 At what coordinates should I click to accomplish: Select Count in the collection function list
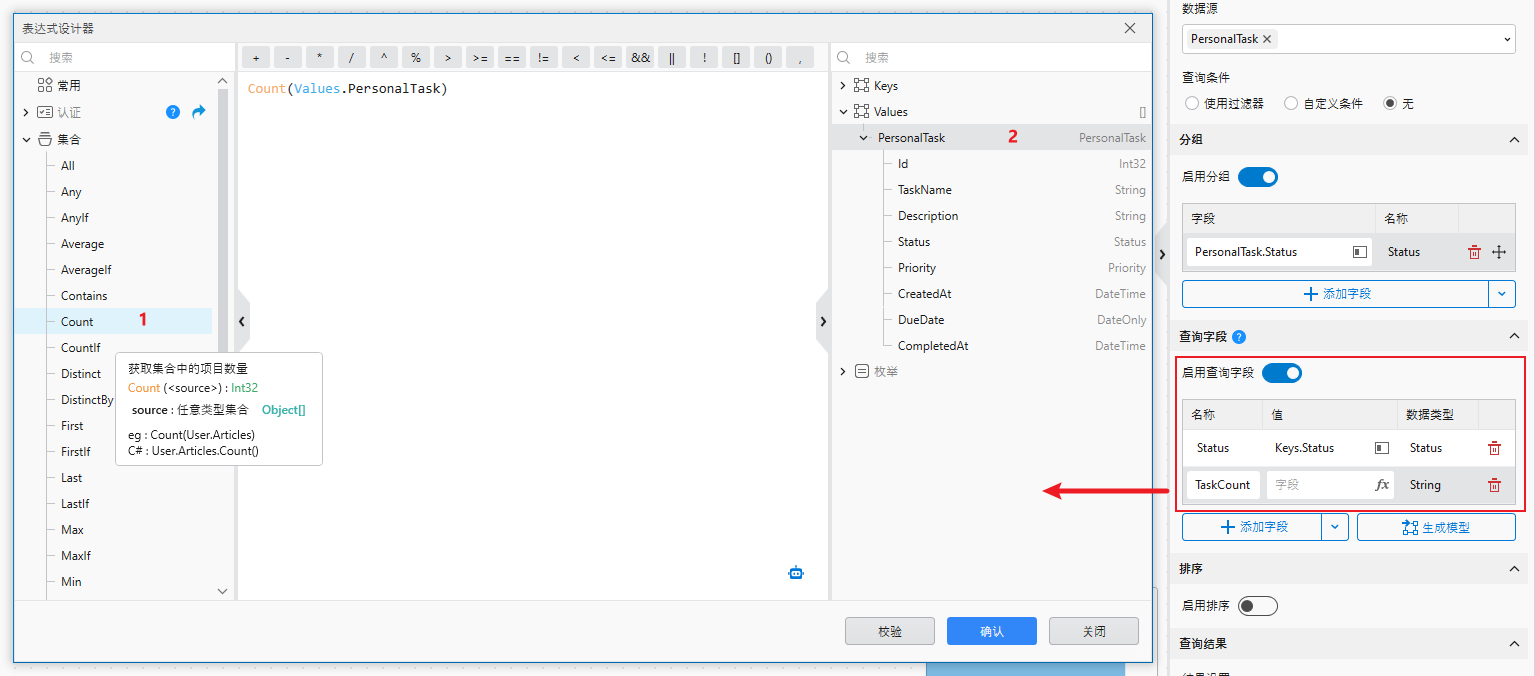(x=77, y=321)
